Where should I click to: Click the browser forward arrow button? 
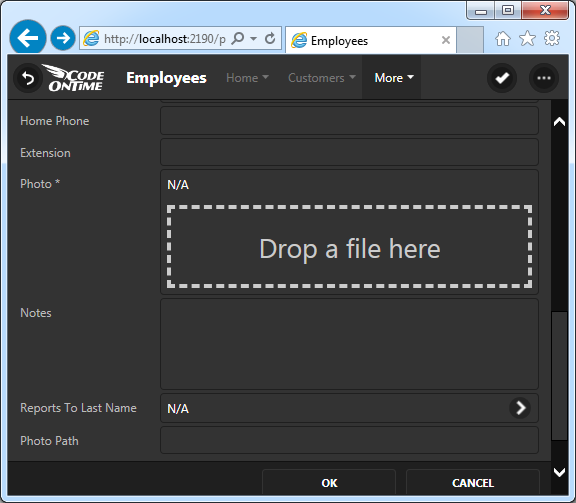click(x=63, y=38)
